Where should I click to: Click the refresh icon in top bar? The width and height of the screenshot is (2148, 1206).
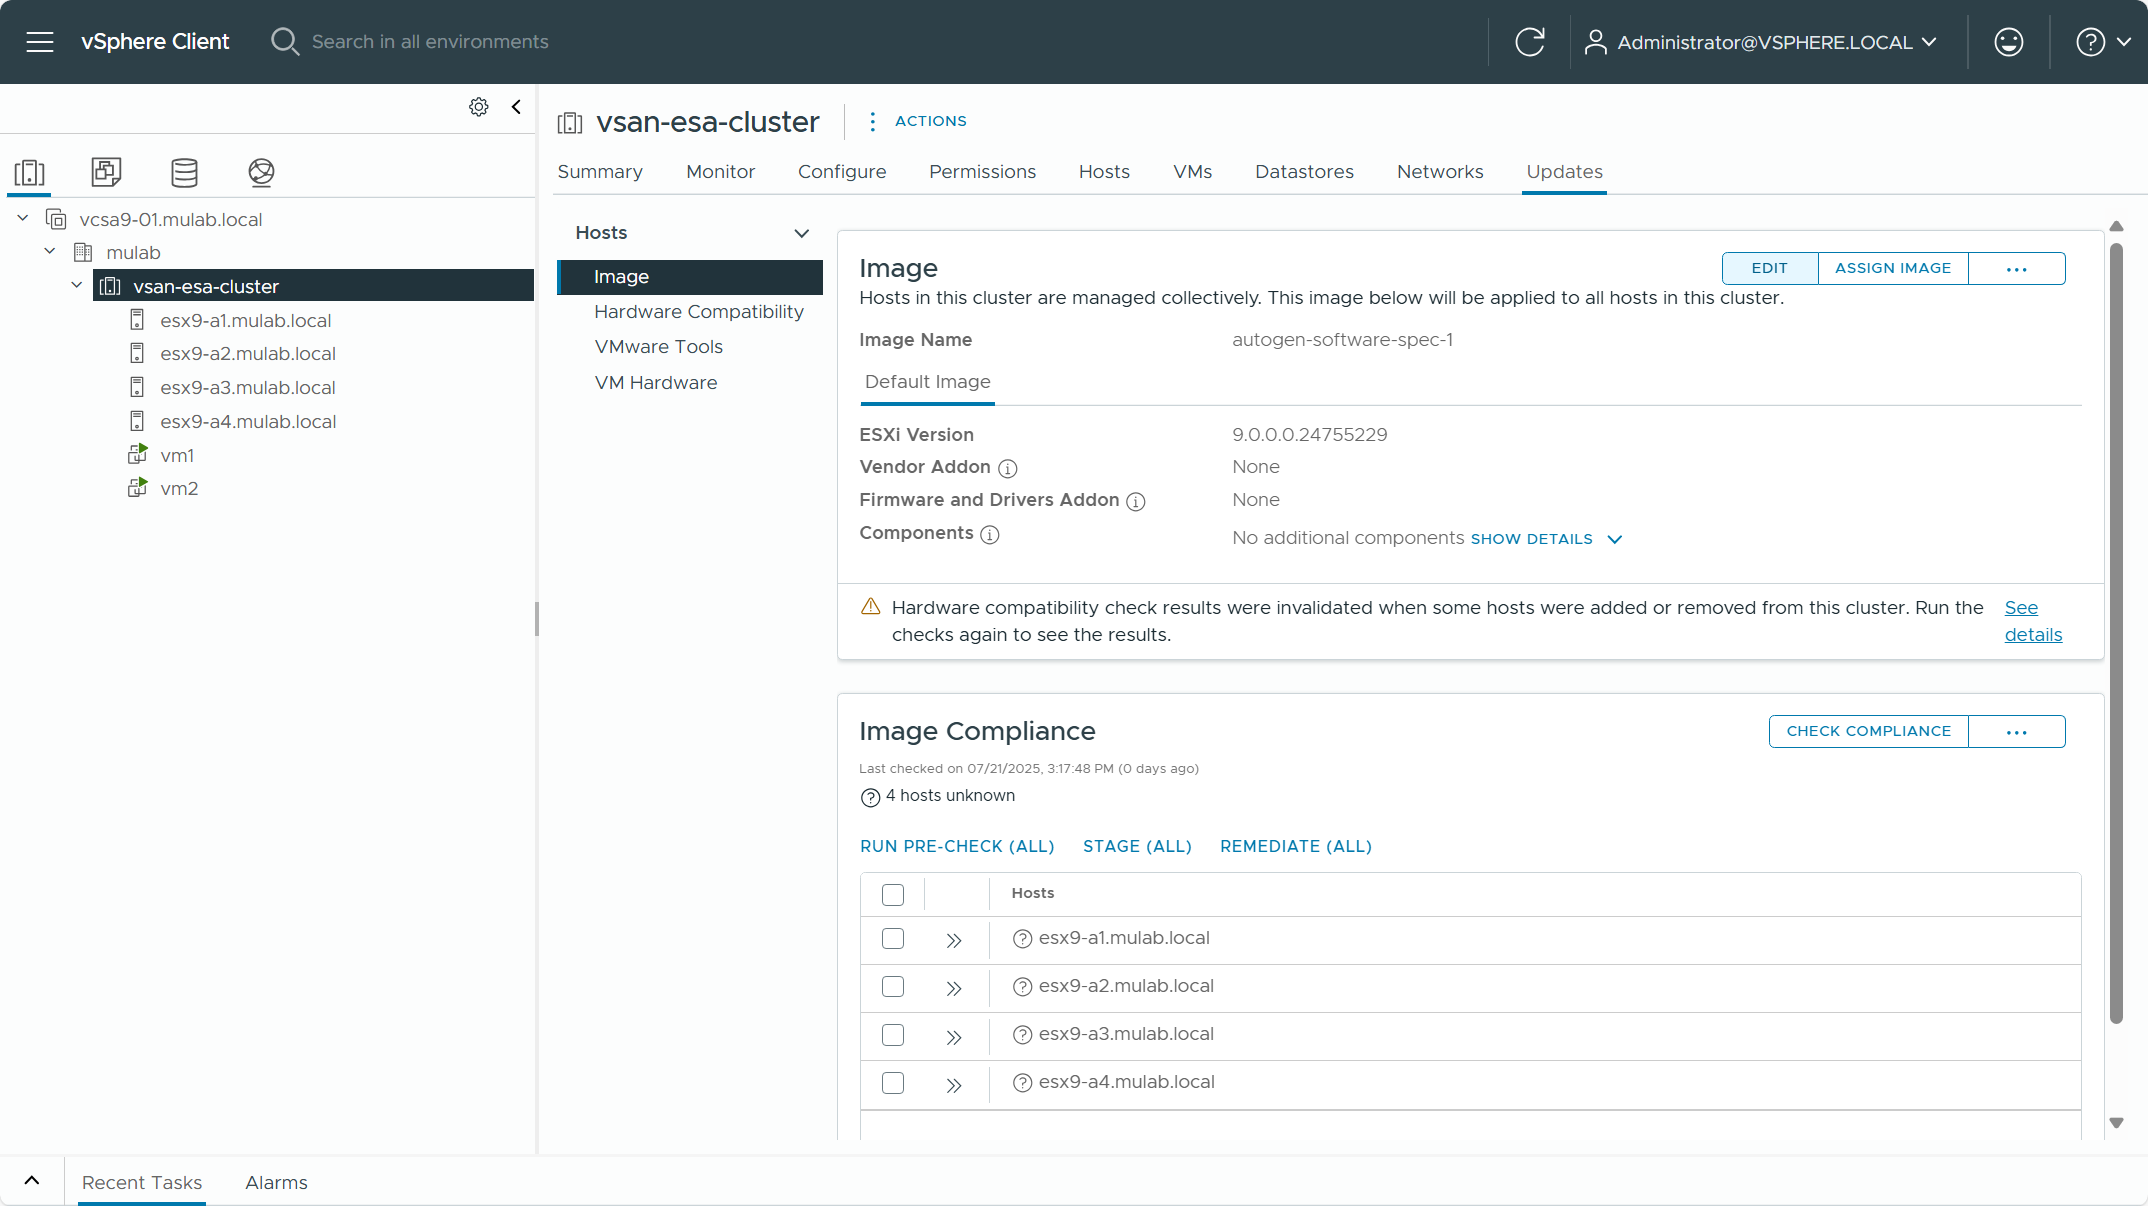point(1529,42)
